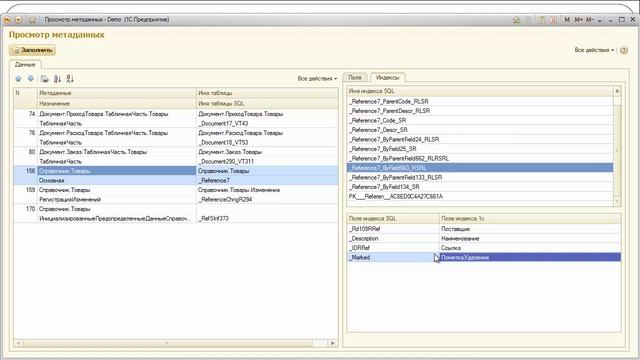Select index _Reference7_ByField134_SR
Image resolution: width=640 pixels, height=360 pixels.
[480, 187]
